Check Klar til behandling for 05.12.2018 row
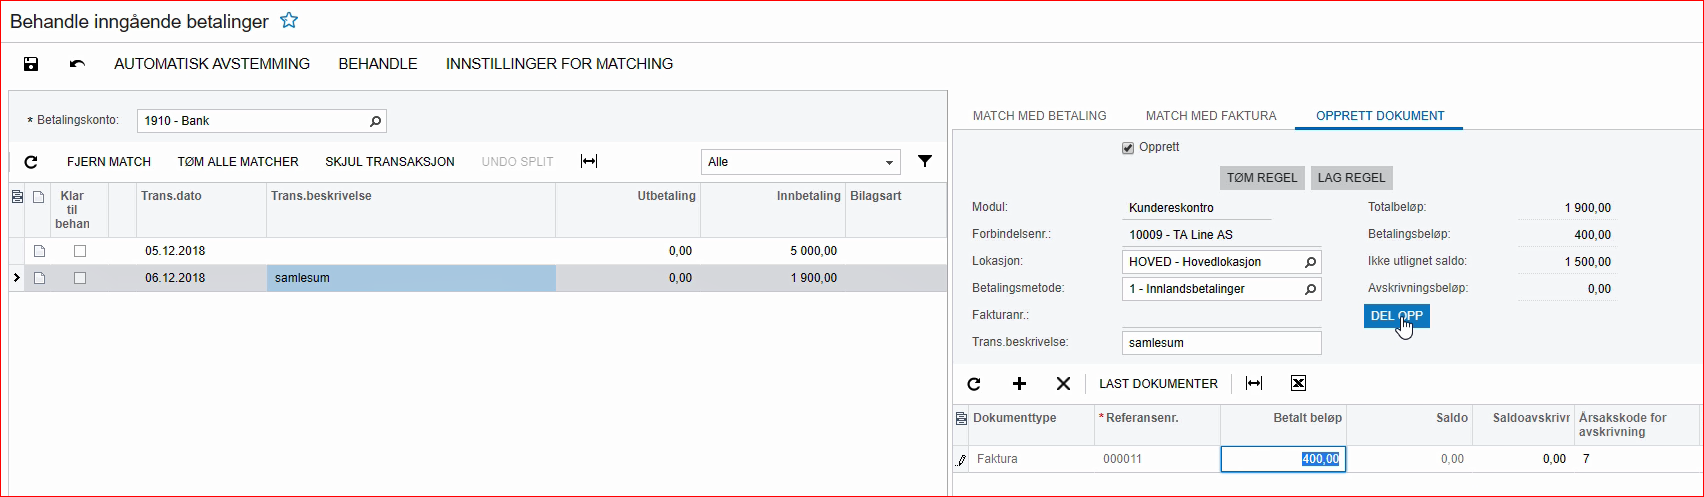 (x=80, y=251)
